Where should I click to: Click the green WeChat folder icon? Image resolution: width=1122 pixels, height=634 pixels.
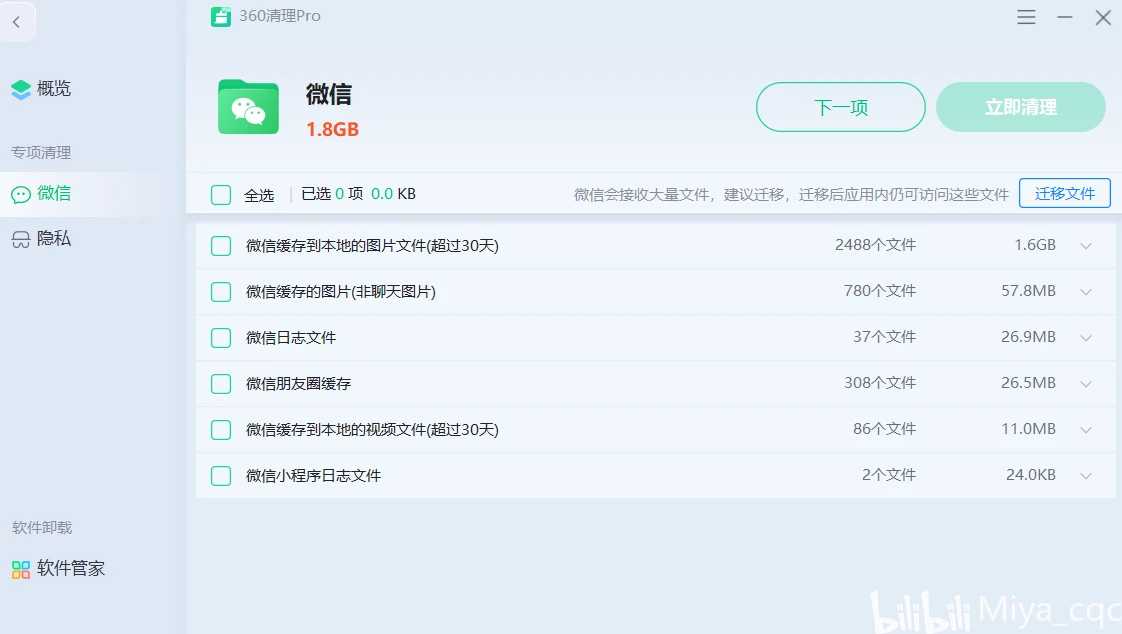tap(248, 107)
